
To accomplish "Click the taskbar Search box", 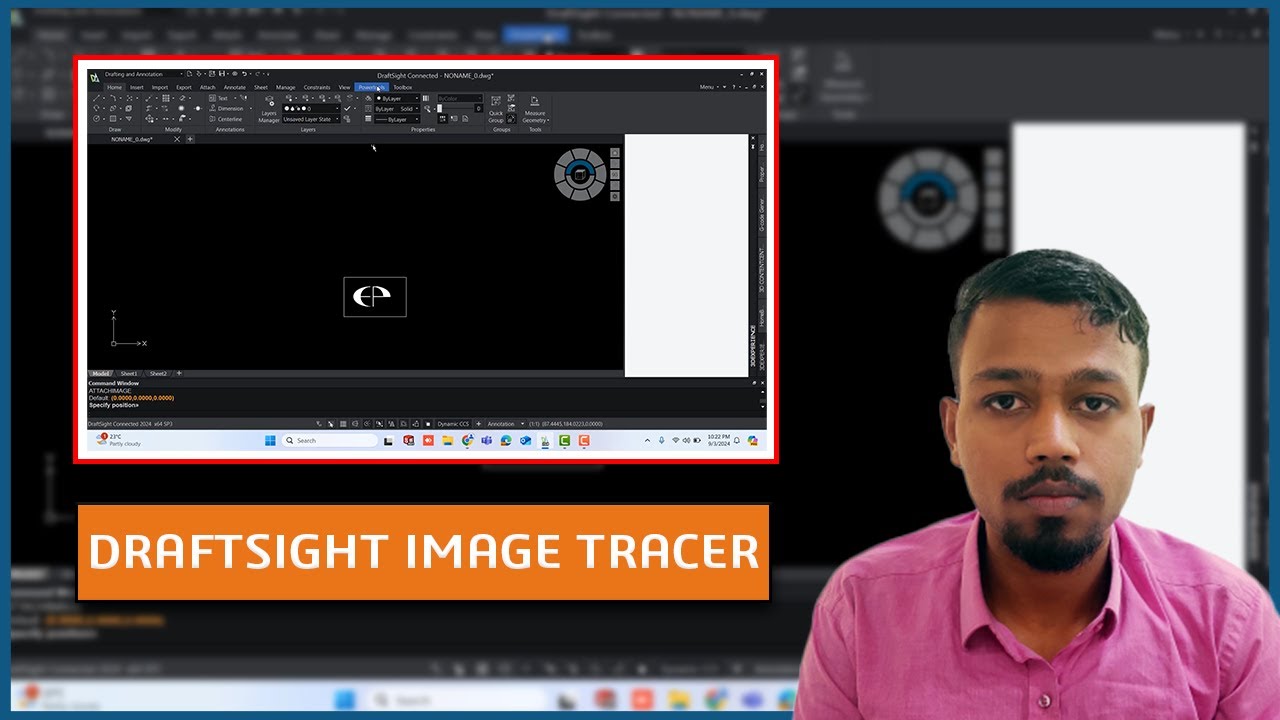I will coord(331,440).
